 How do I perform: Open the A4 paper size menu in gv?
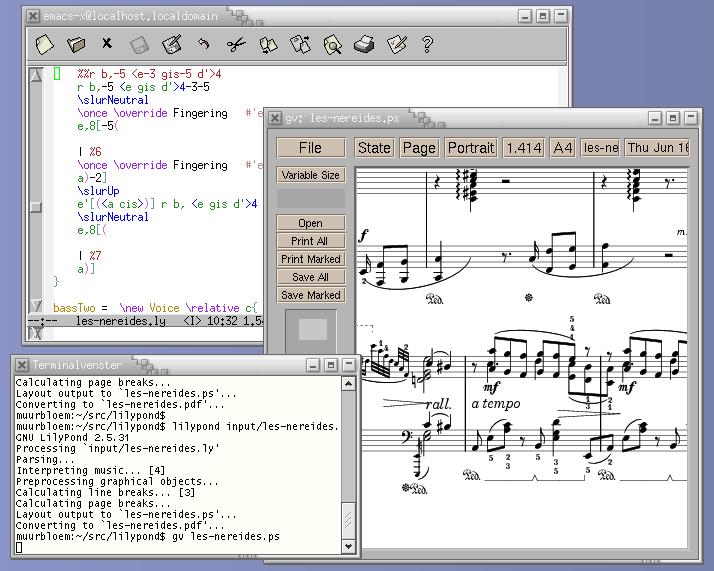563,148
